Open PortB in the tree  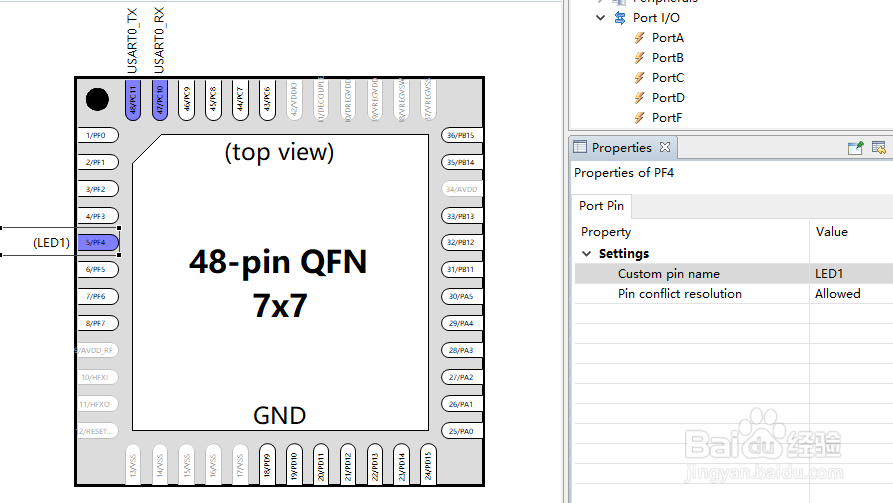coord(667,58)
